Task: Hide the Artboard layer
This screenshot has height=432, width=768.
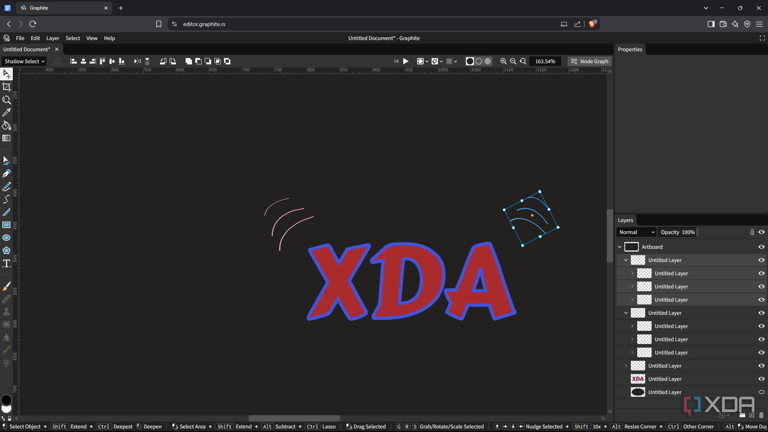Action: pos(761,247)
